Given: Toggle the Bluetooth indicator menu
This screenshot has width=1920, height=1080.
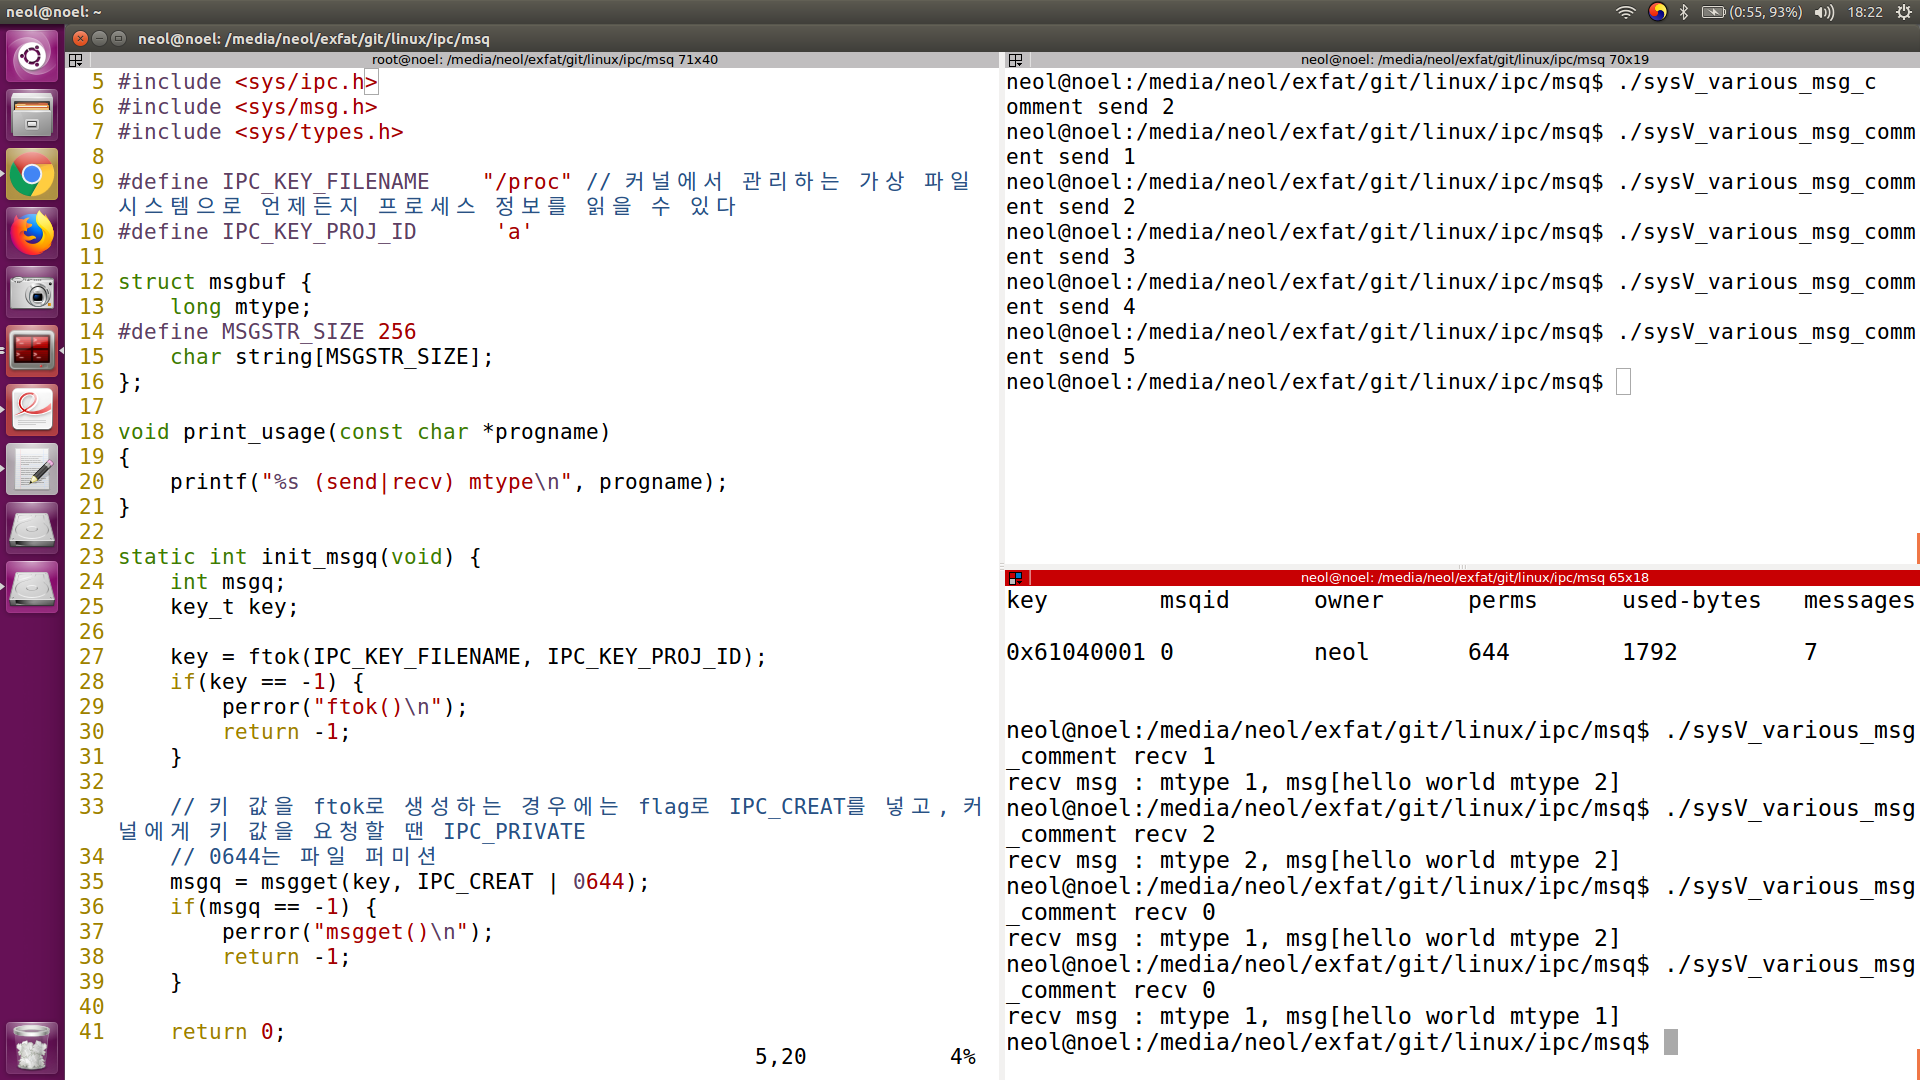Looking at the screenshot, I should 1684,12.
